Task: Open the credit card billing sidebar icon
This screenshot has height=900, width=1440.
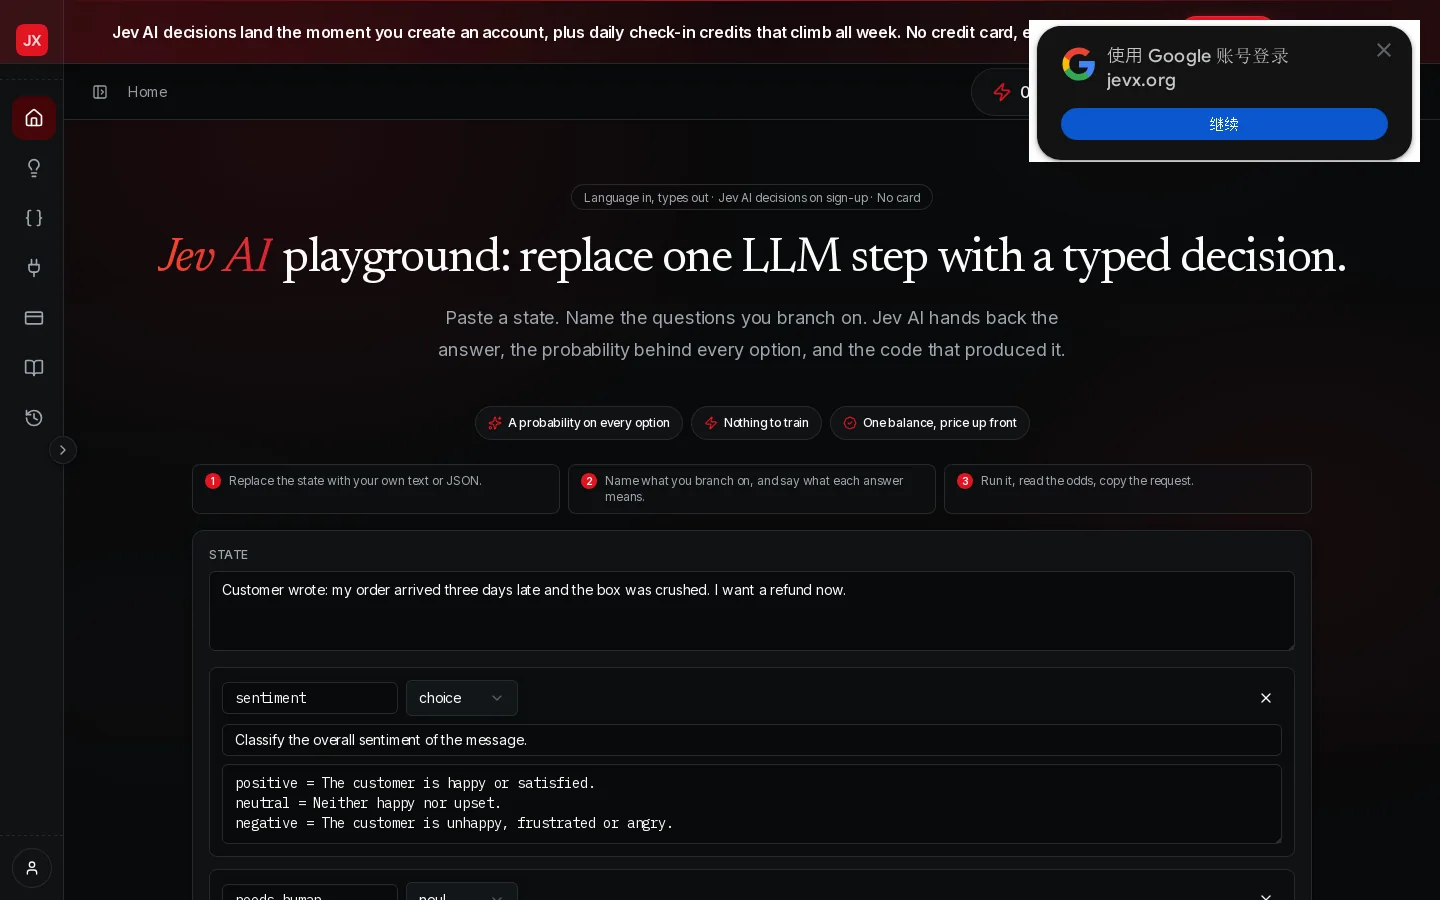Action: coord(34,318)
